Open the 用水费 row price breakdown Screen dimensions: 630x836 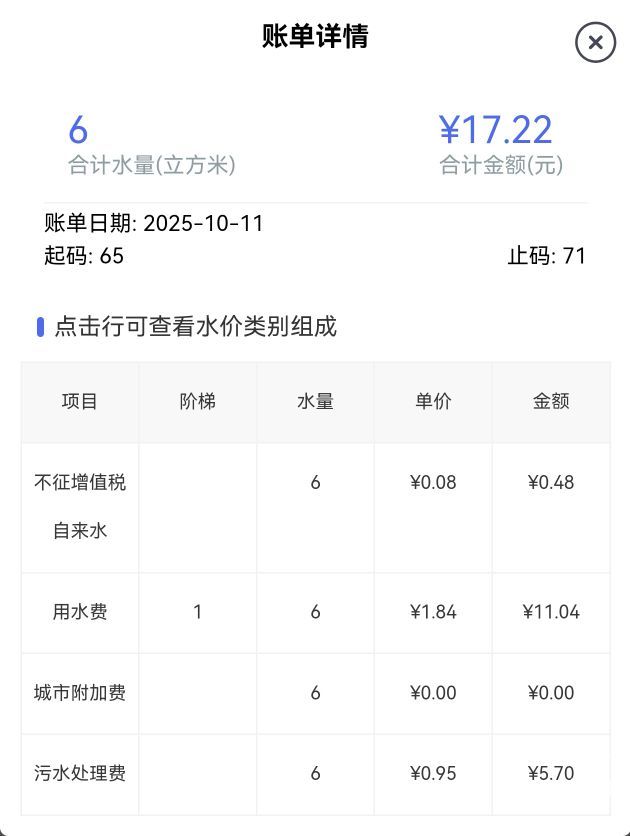point(80,612)
